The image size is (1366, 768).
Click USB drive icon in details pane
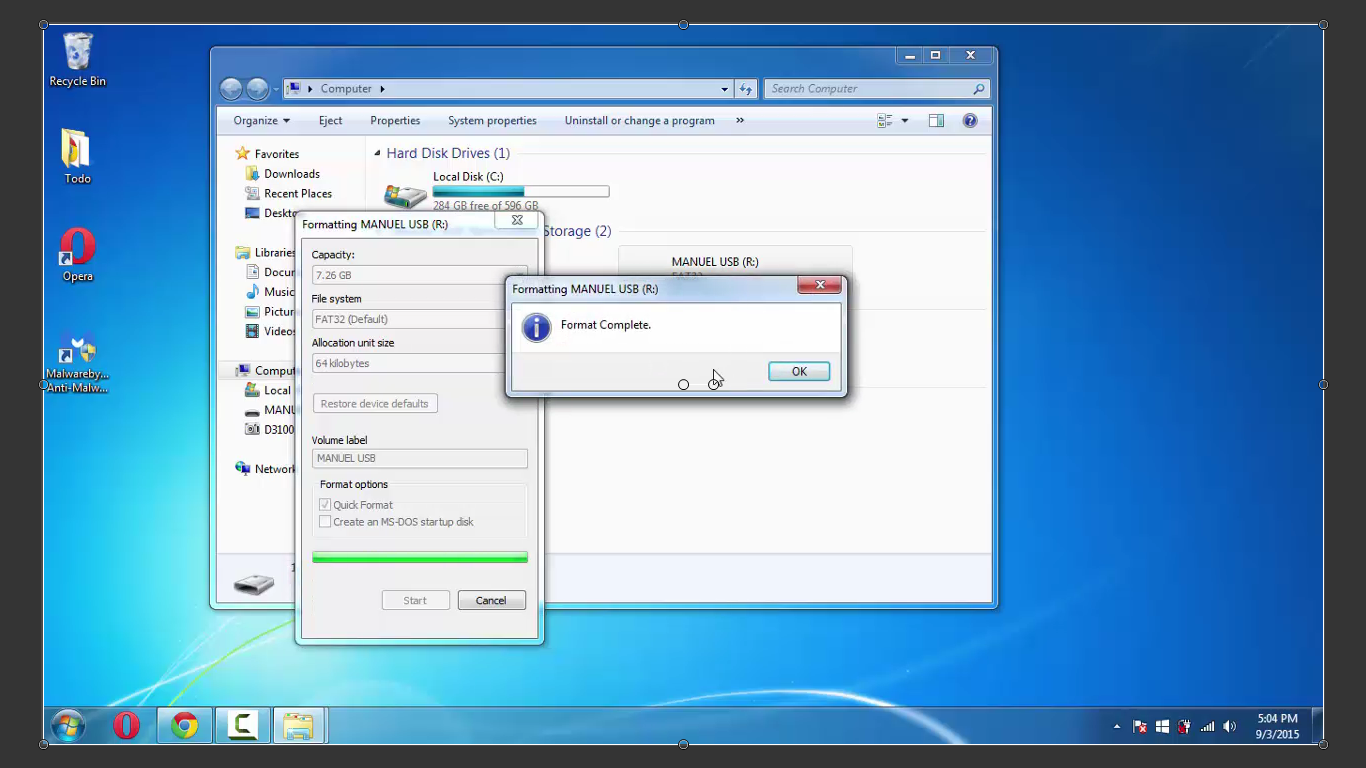tap(254, 584)
